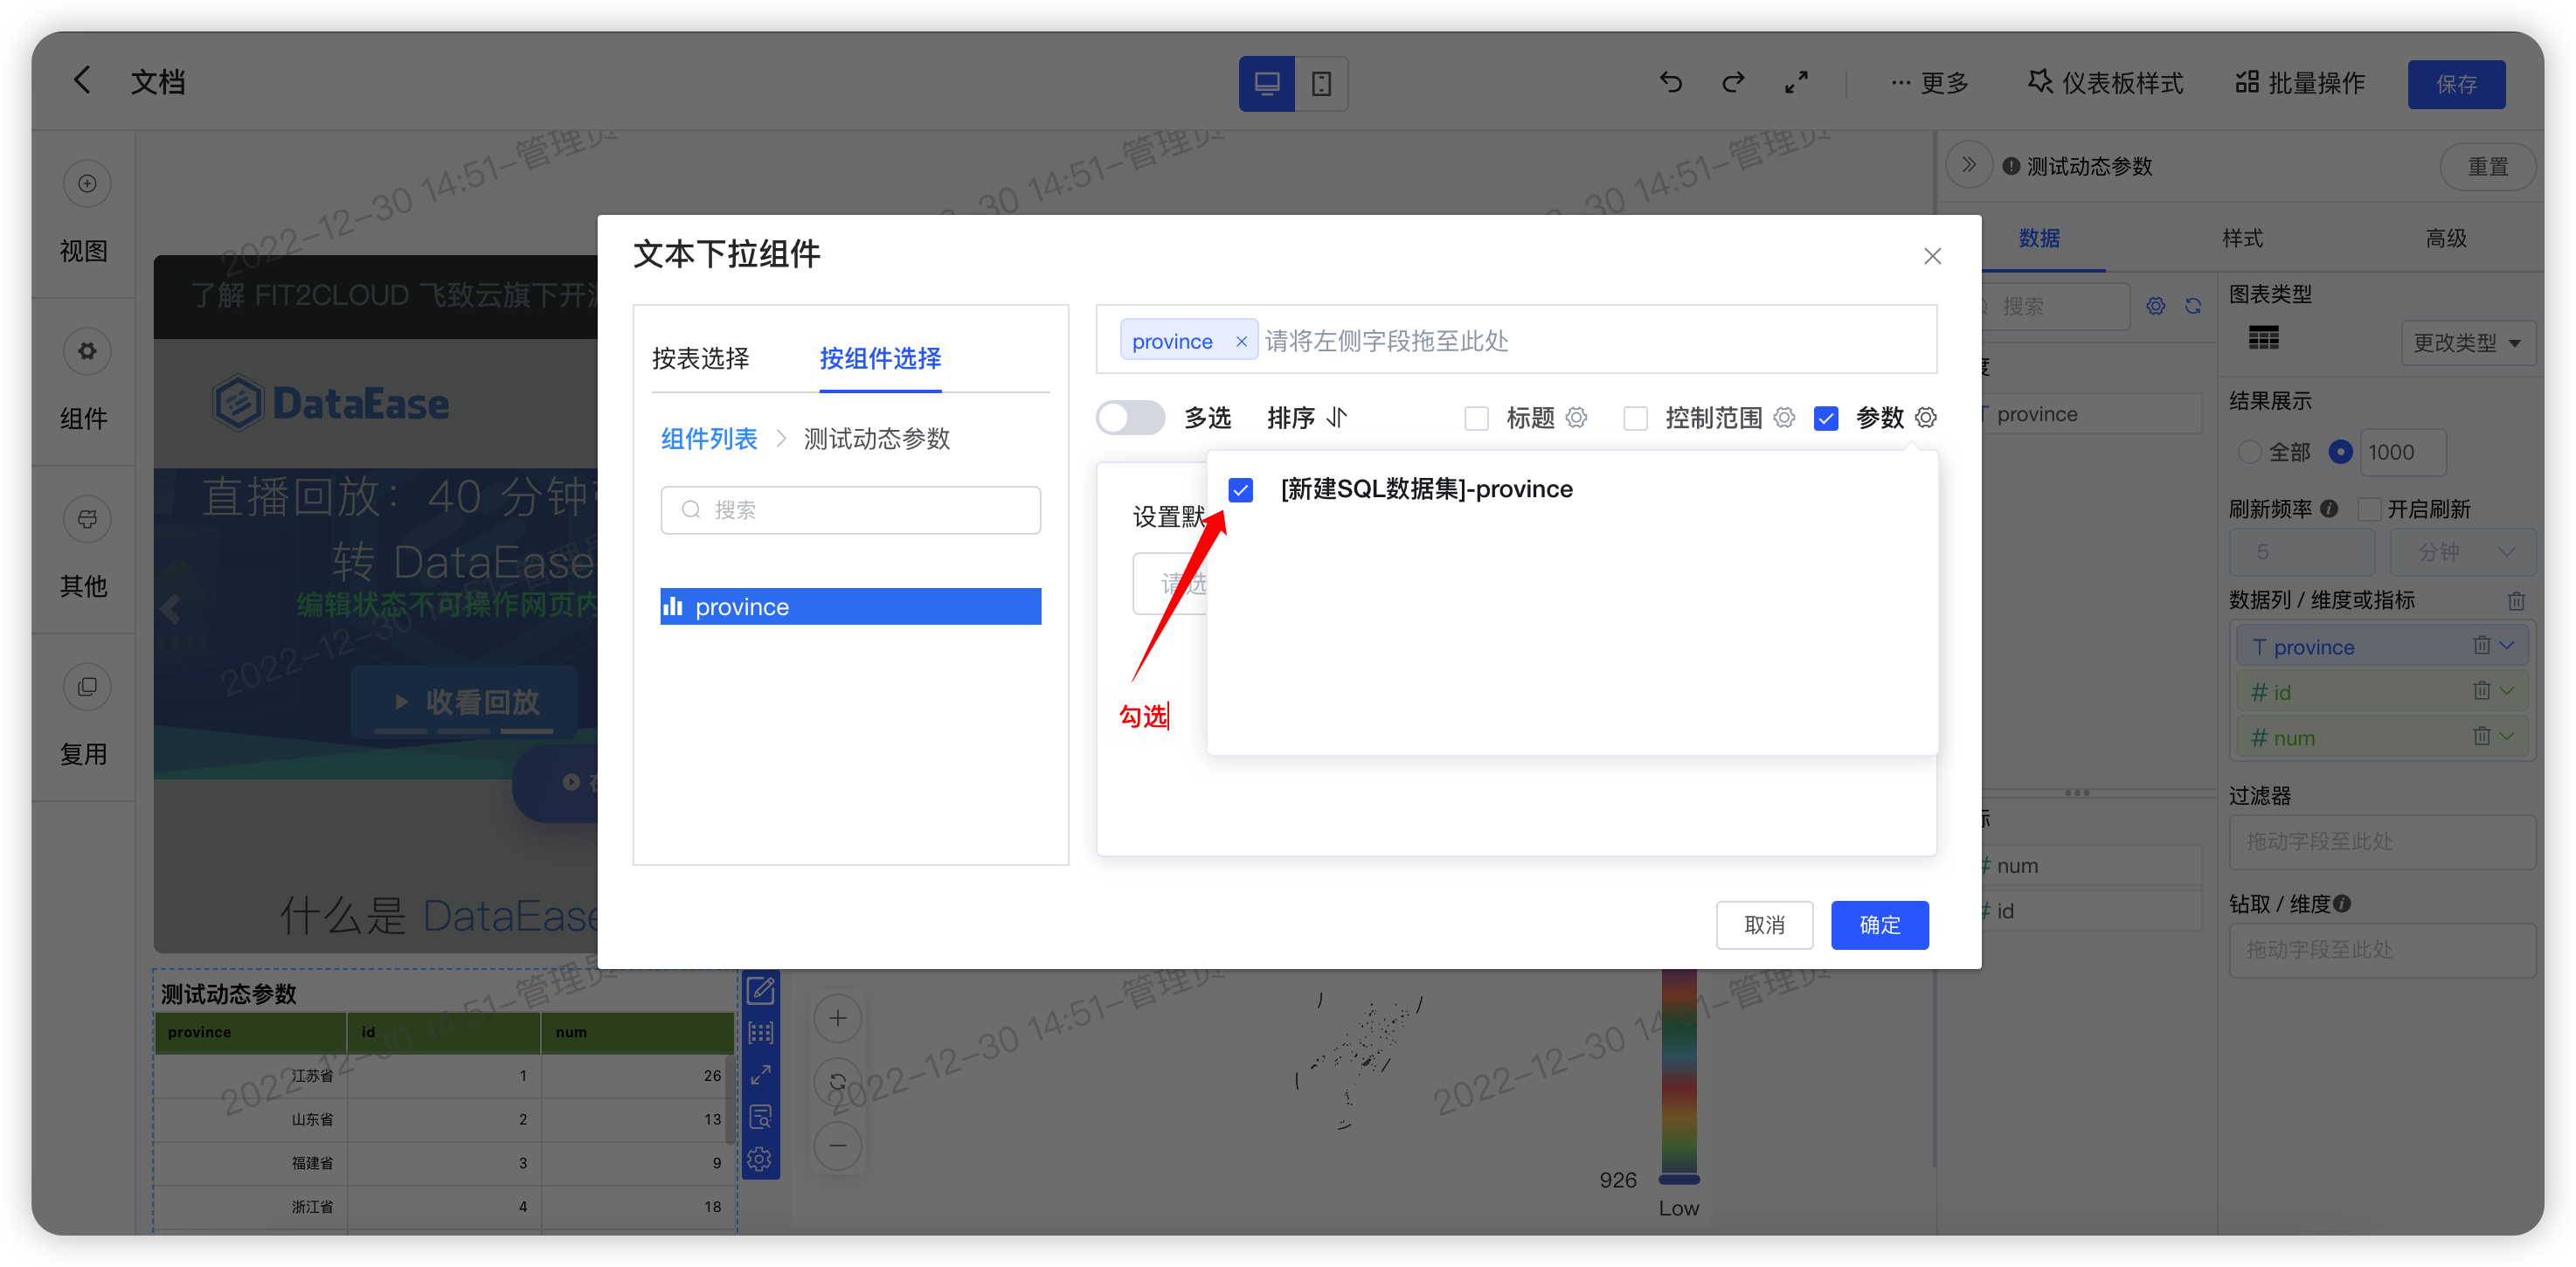2576x1267 pixels.
Task: Click the 保存 save button
Action: [2456, 84]
